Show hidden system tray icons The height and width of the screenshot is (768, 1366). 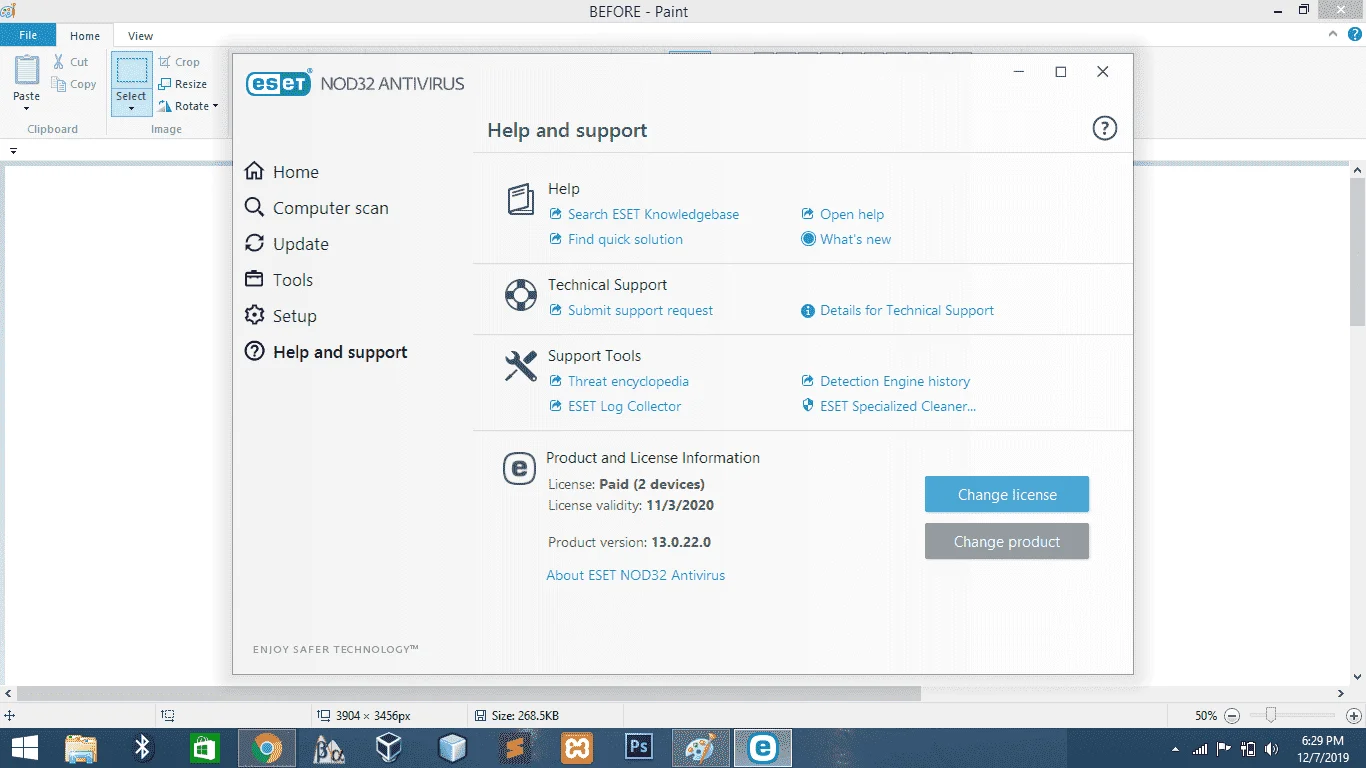click(1175, 749)
